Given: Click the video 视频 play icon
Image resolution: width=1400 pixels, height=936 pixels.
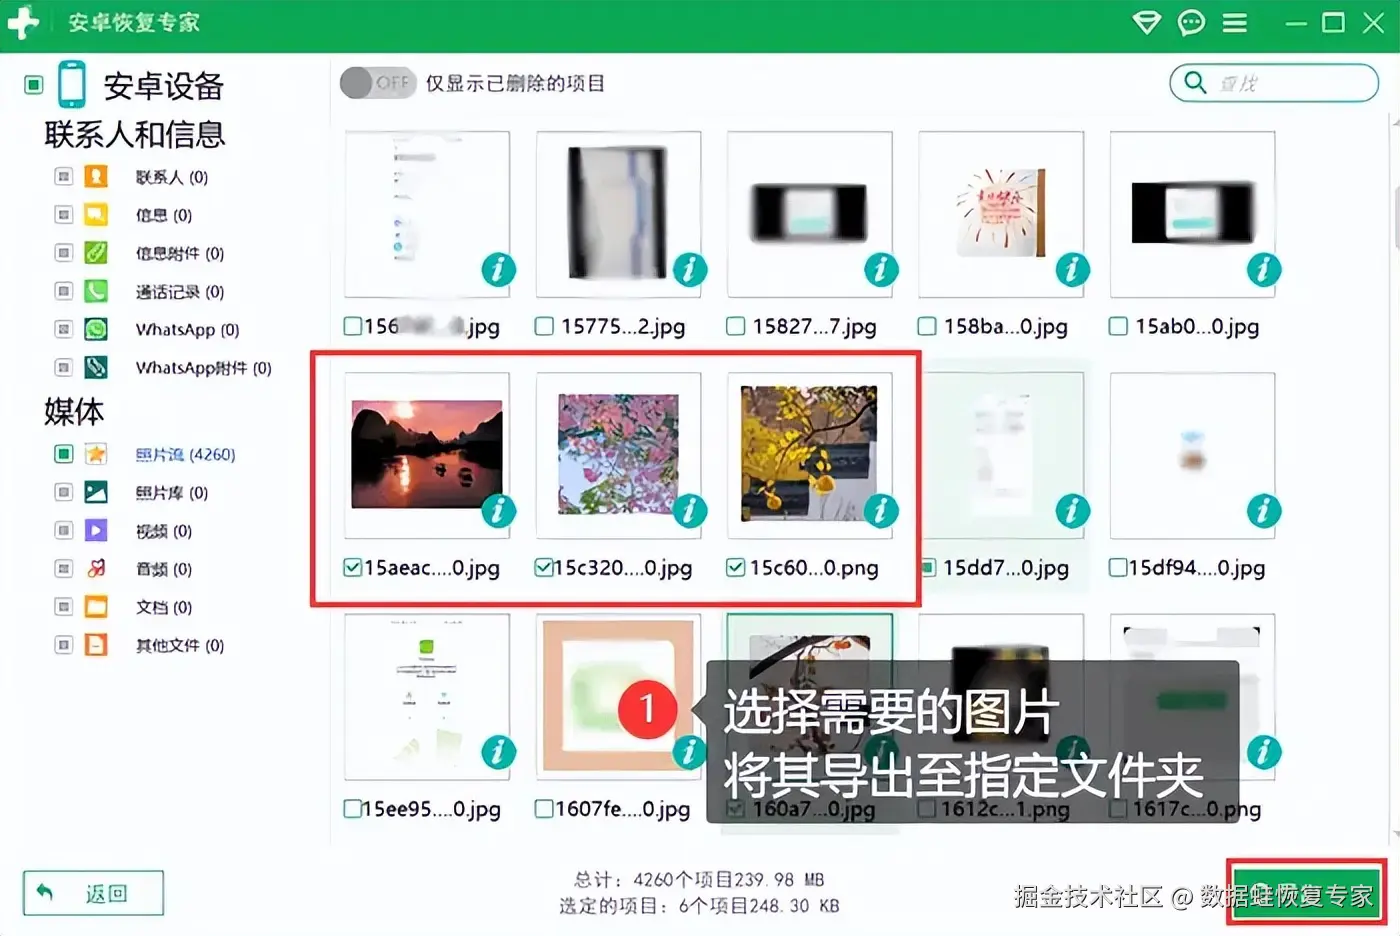Looking at the screenshot, I should click(x=96, y=530).
